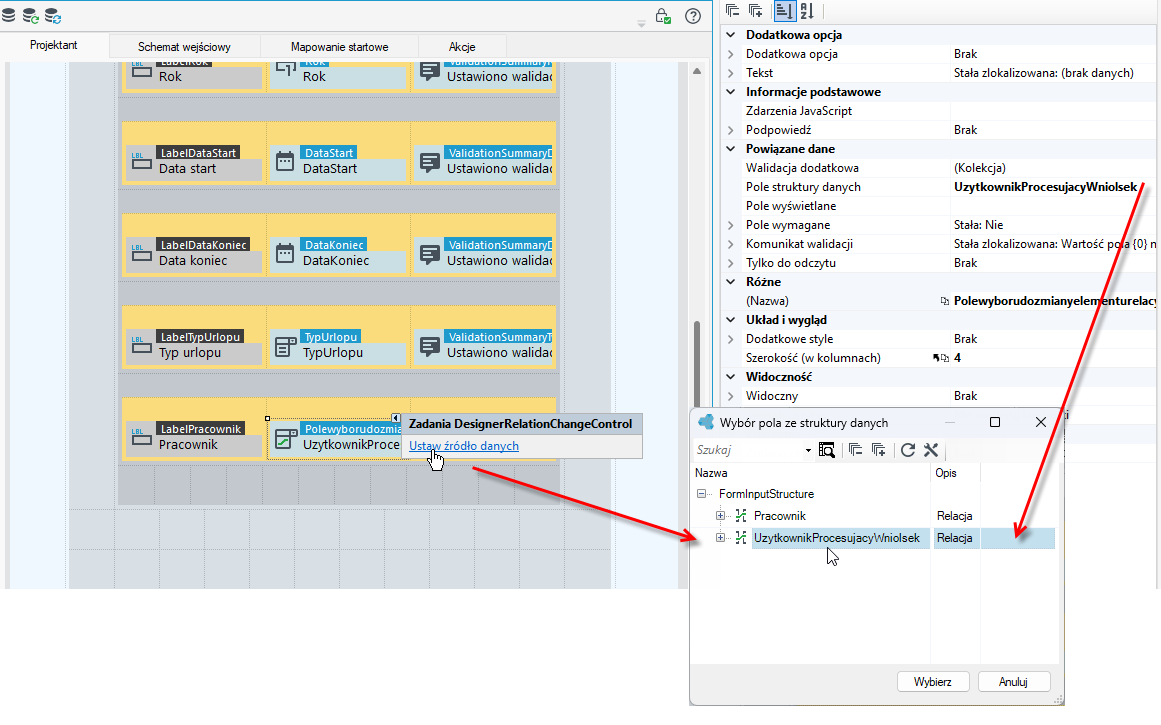Switch to the Schemat wejściowy tab
Image resolution: width=1161 pixels, height=725 pixels.
click(x=184, y=47)
